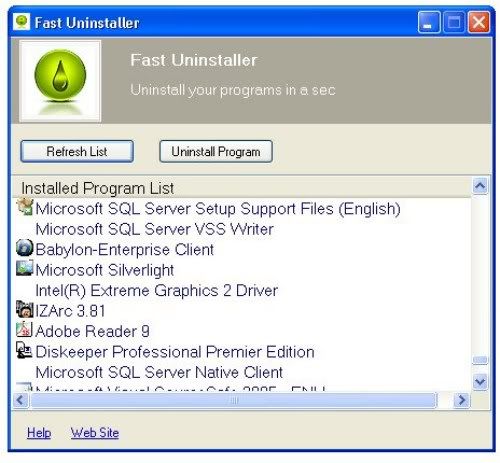Select Intel(R) Extreme Graphics 2 Driver
Screen dimensions: 500x463
156,291
